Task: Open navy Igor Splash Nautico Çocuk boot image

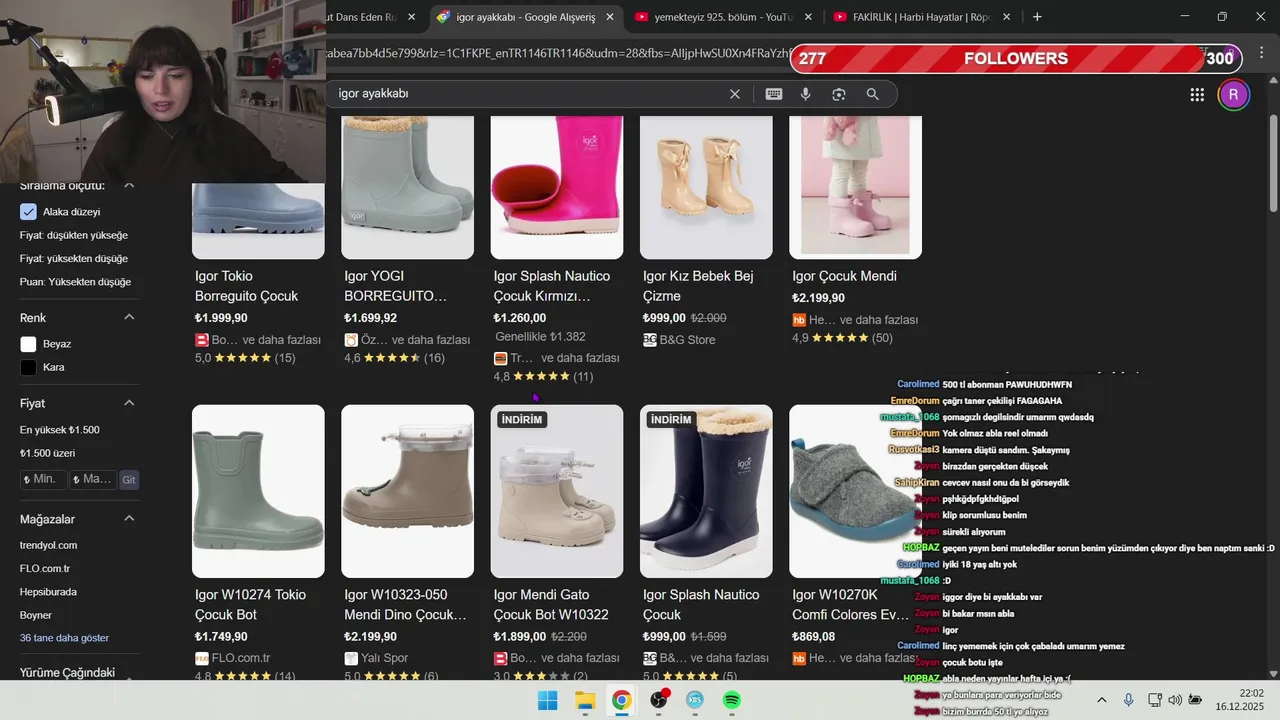Action: point(706,491)
